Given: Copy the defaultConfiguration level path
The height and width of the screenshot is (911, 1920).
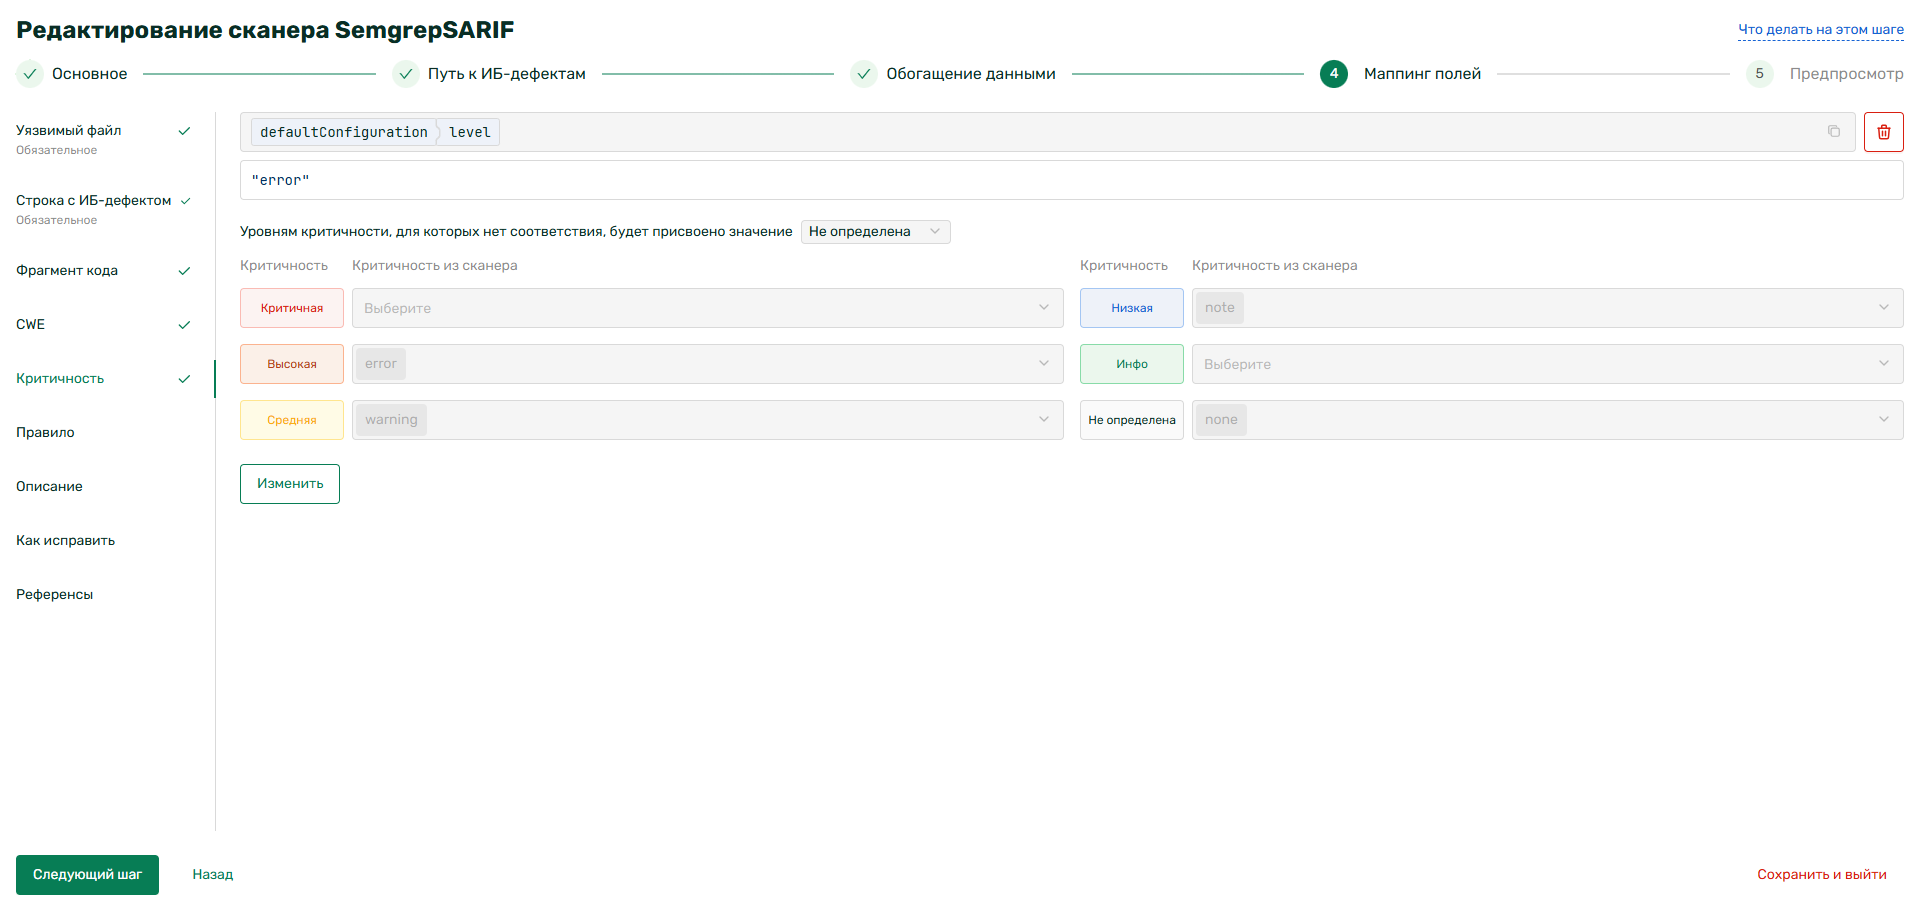Looking at the screenshot, I should click(x=1834, y=131).
